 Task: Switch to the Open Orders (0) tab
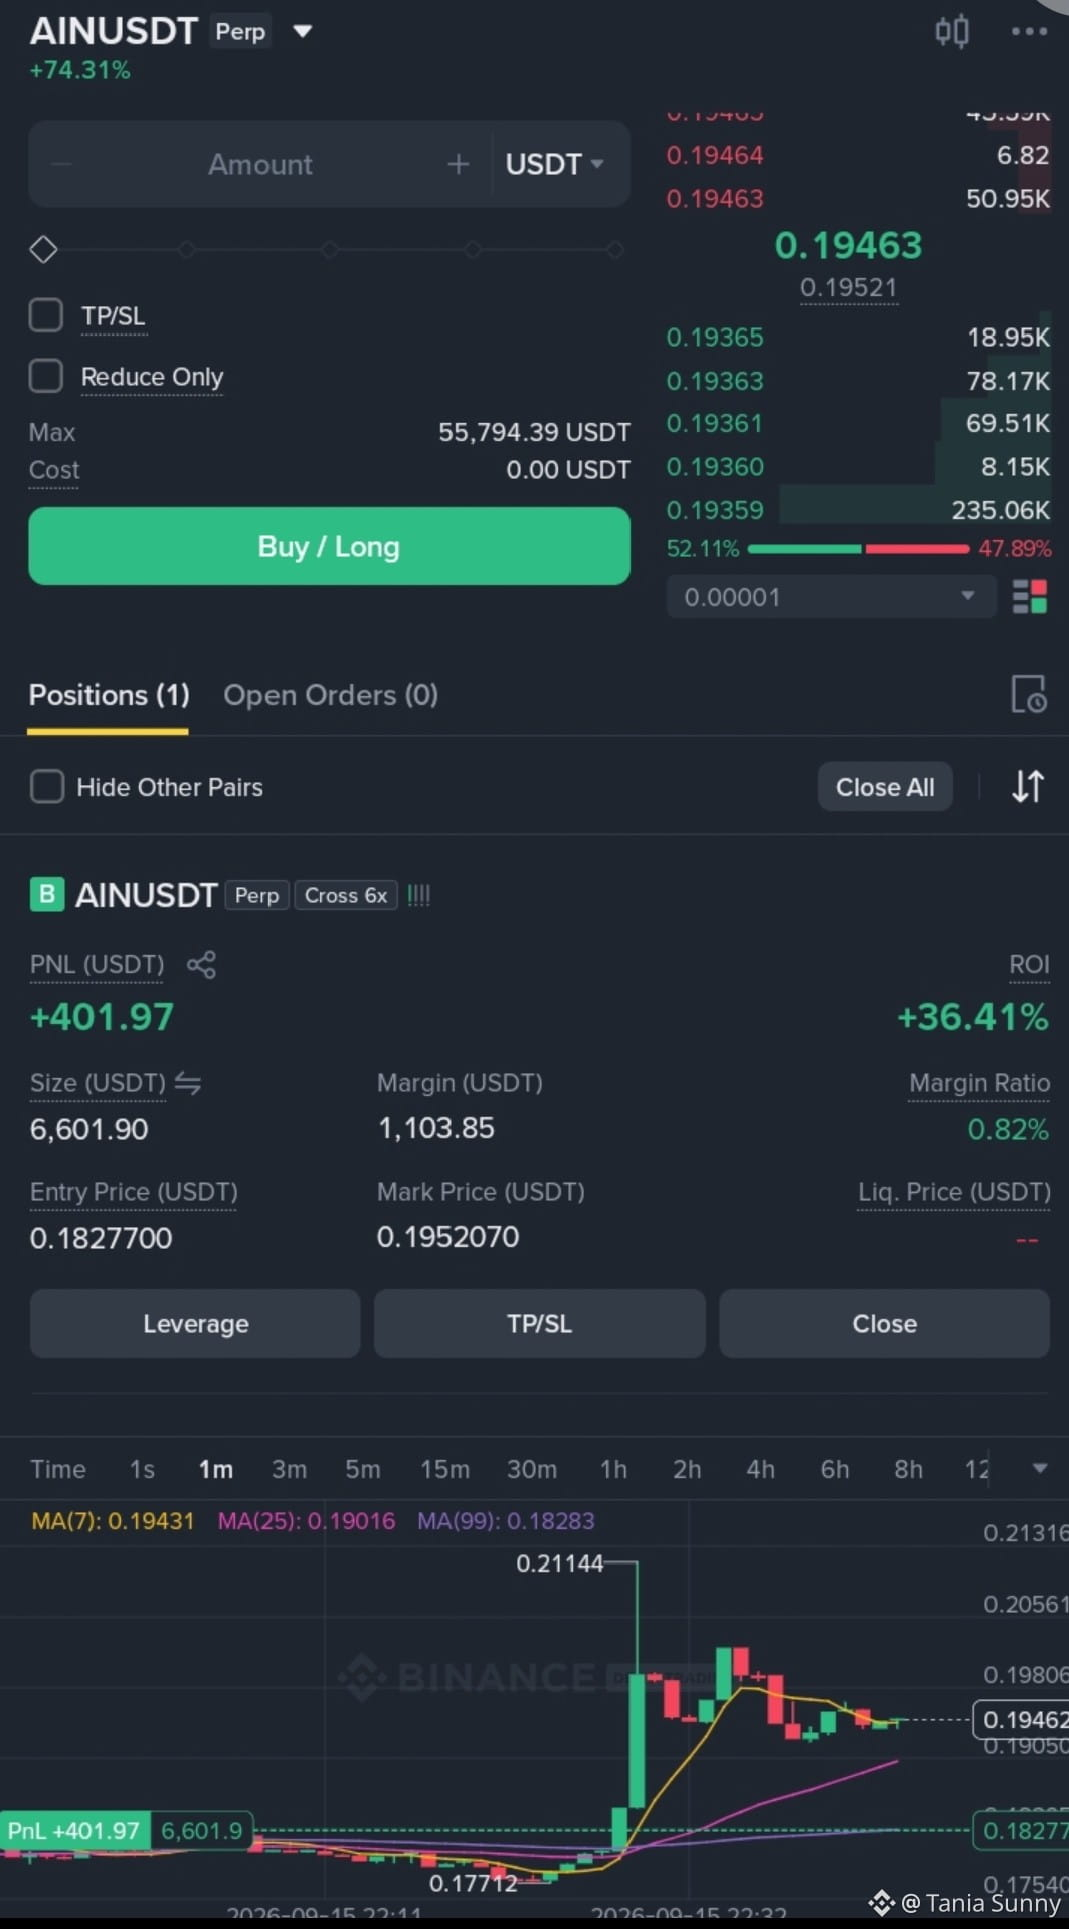330,695
